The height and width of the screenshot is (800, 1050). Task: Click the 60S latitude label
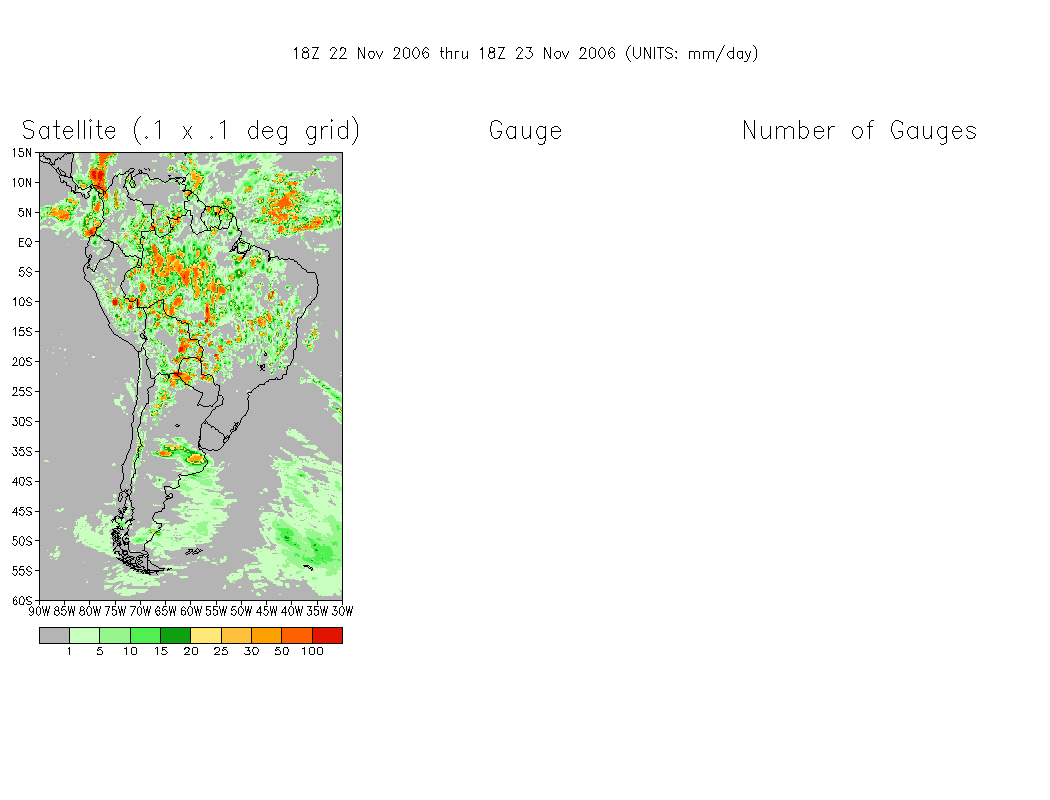tap(22, 601)
